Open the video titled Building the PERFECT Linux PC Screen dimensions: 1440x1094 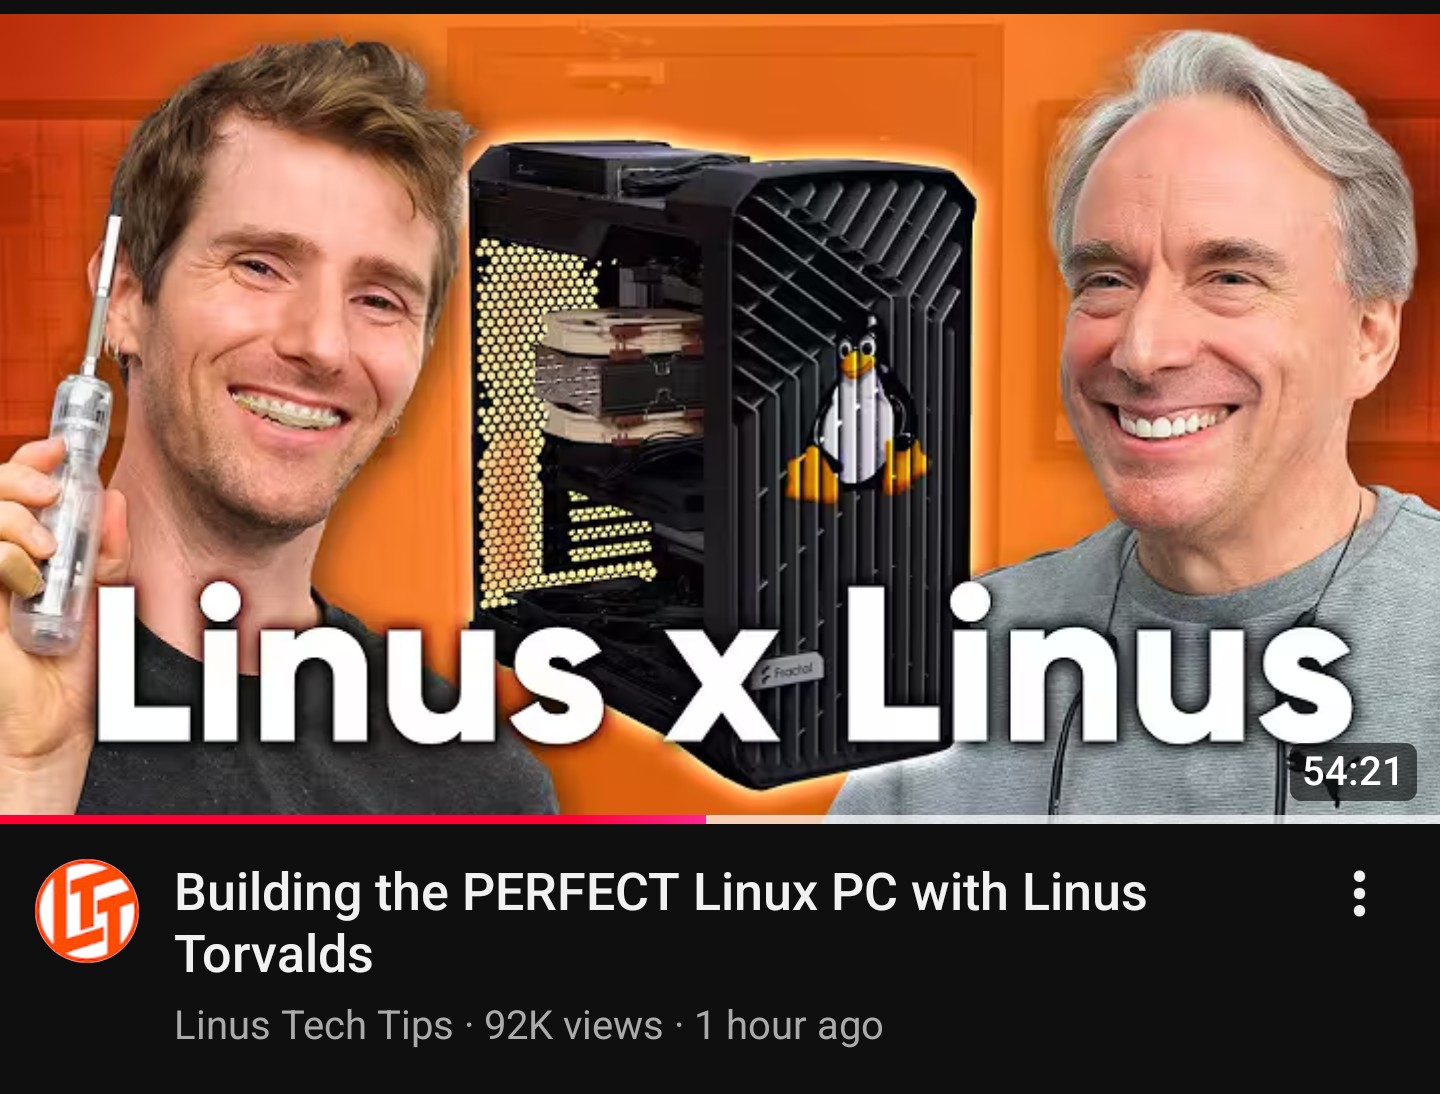click(x=660, y=923)
